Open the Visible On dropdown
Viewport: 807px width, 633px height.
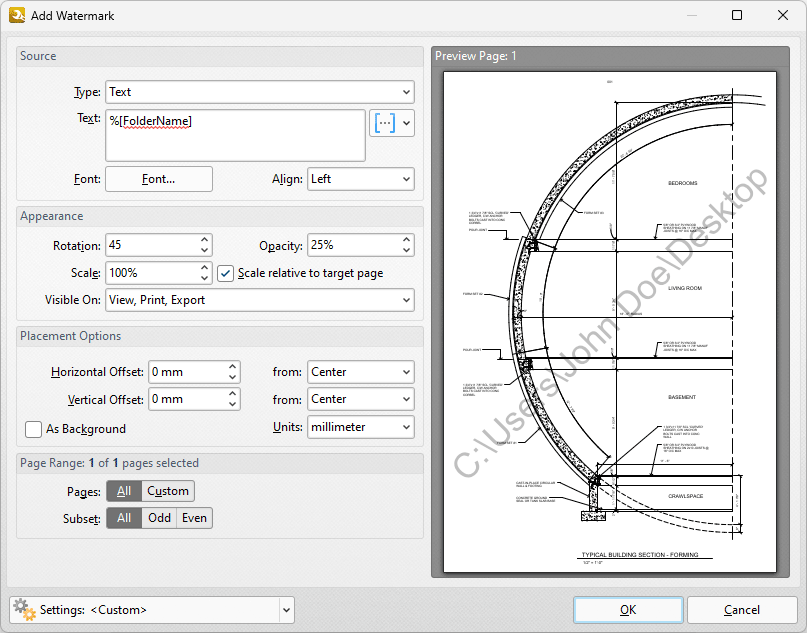[260, 300]
